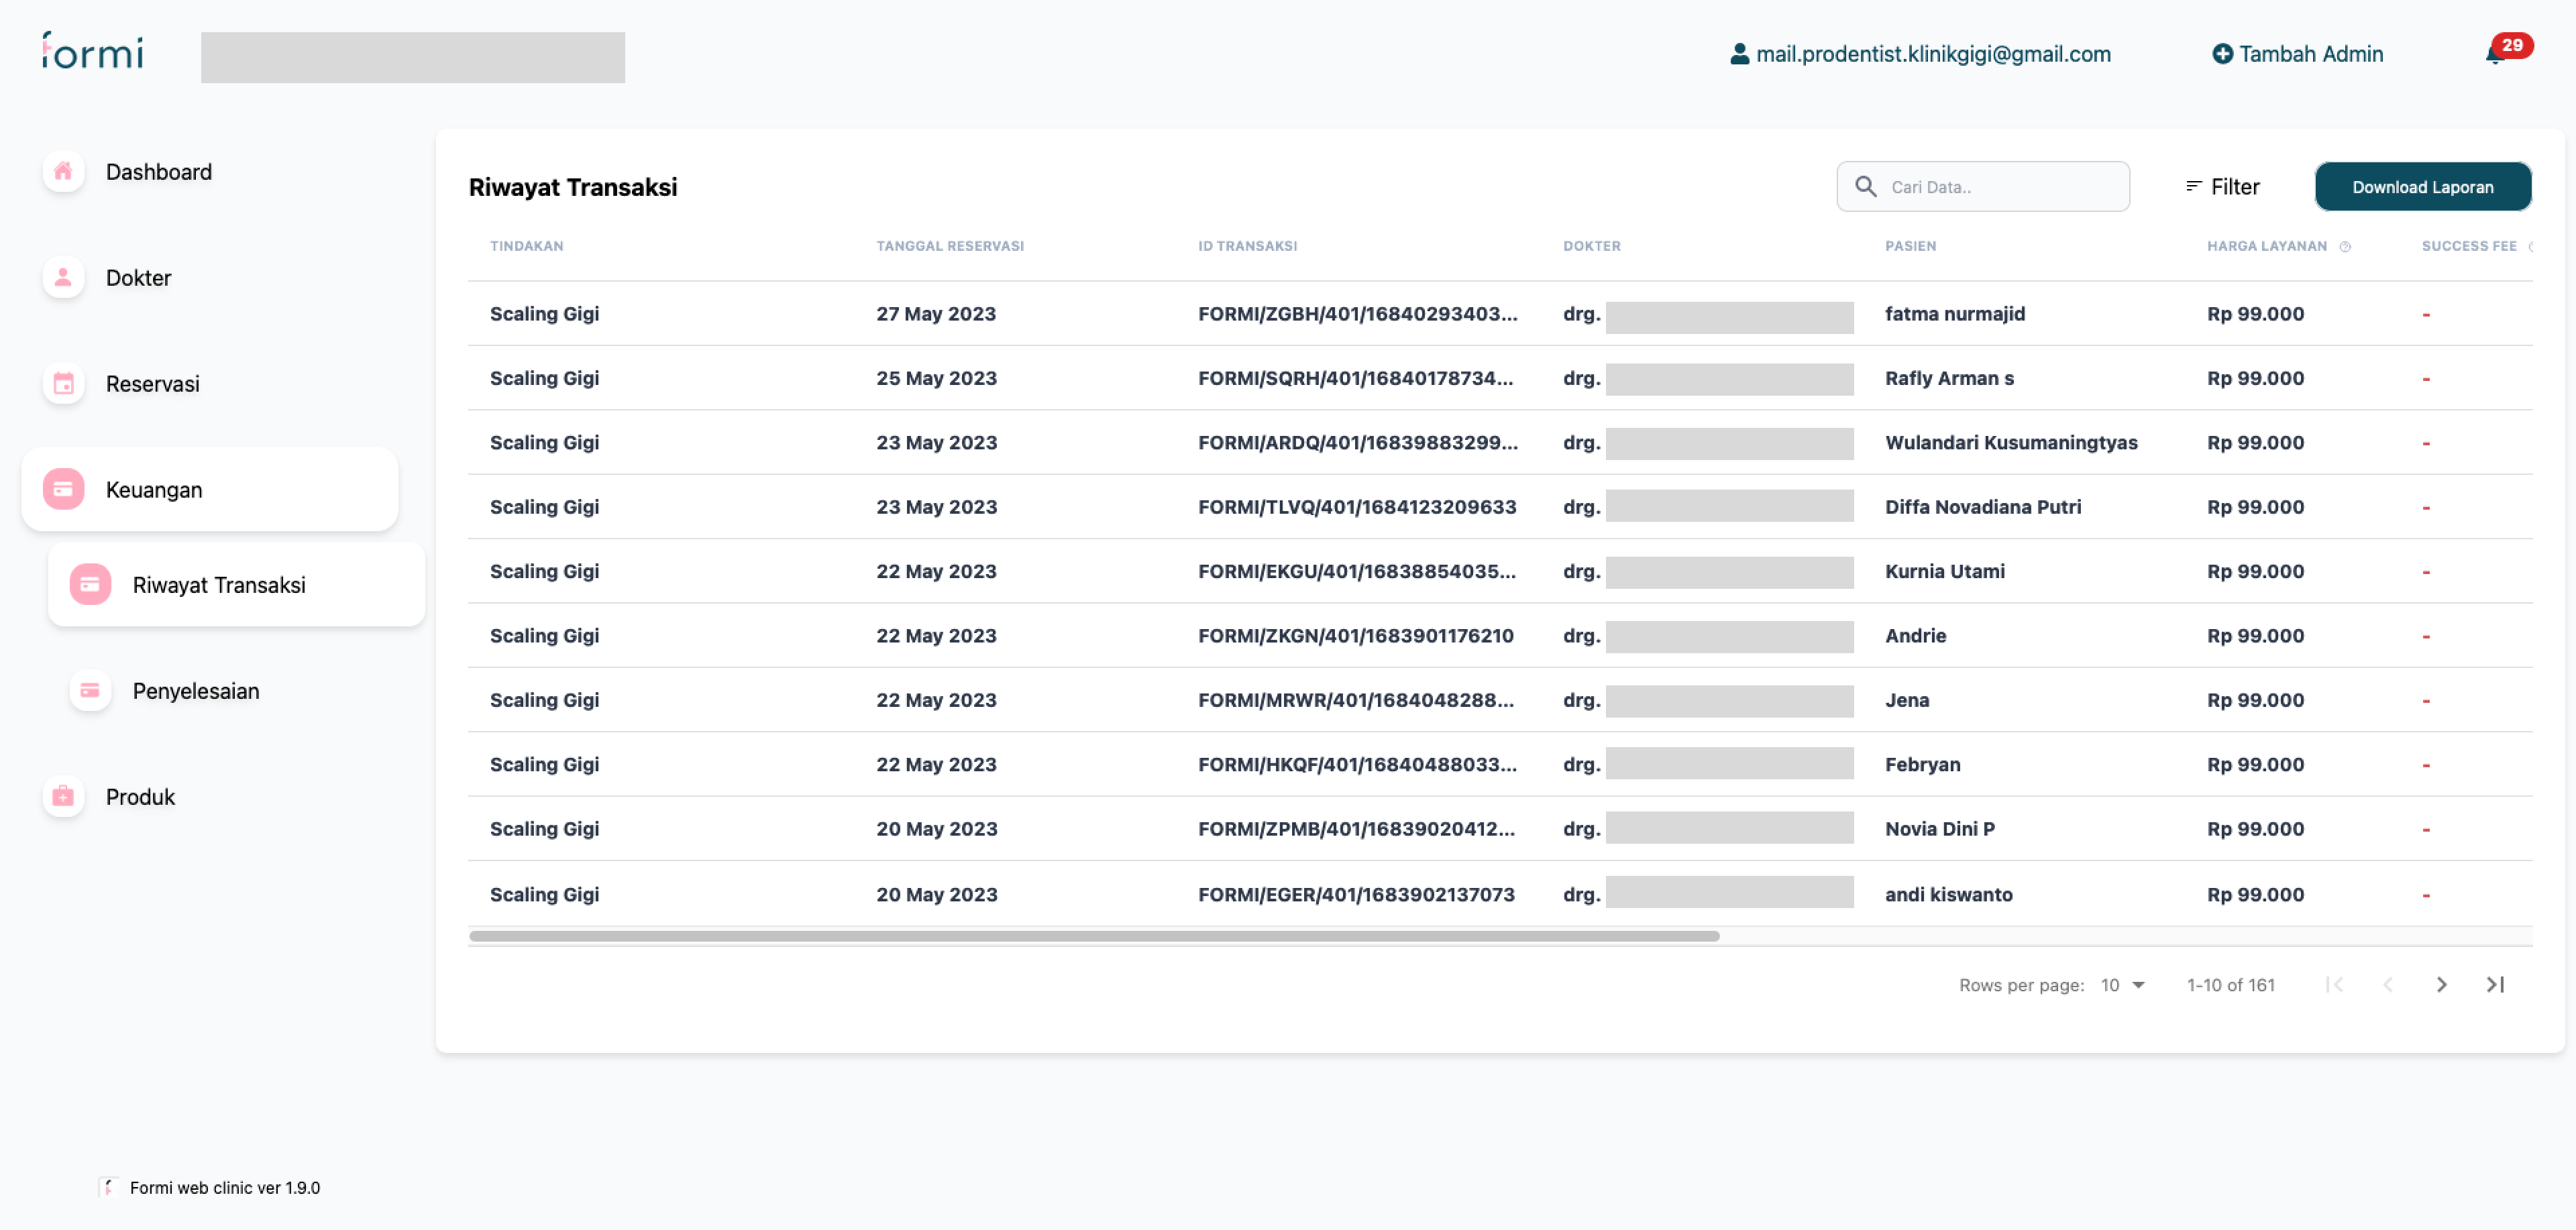Click the Dashboard home icon
Viewport: 2576px width, 1230px height.
[x=63, y=172]
